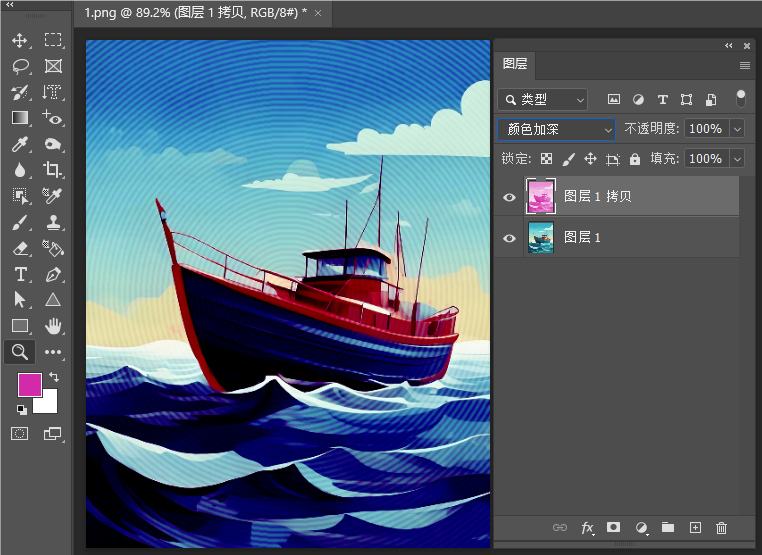Choose the Eraser tool
The image size is (762, 555).
(x=20, y=249)
